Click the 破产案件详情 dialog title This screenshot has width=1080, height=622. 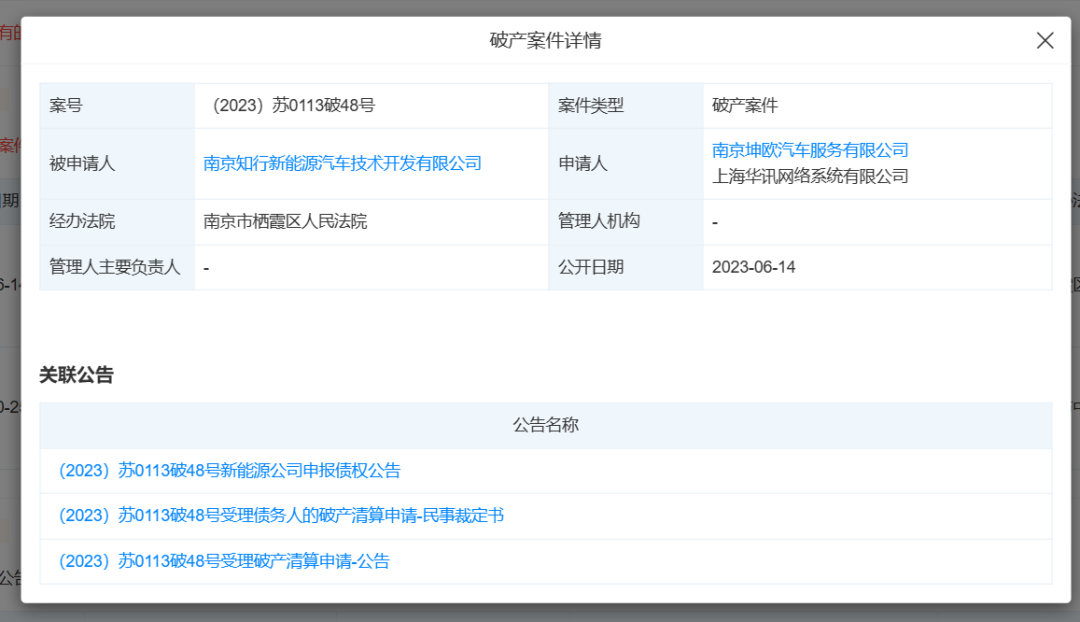[546, 41]
